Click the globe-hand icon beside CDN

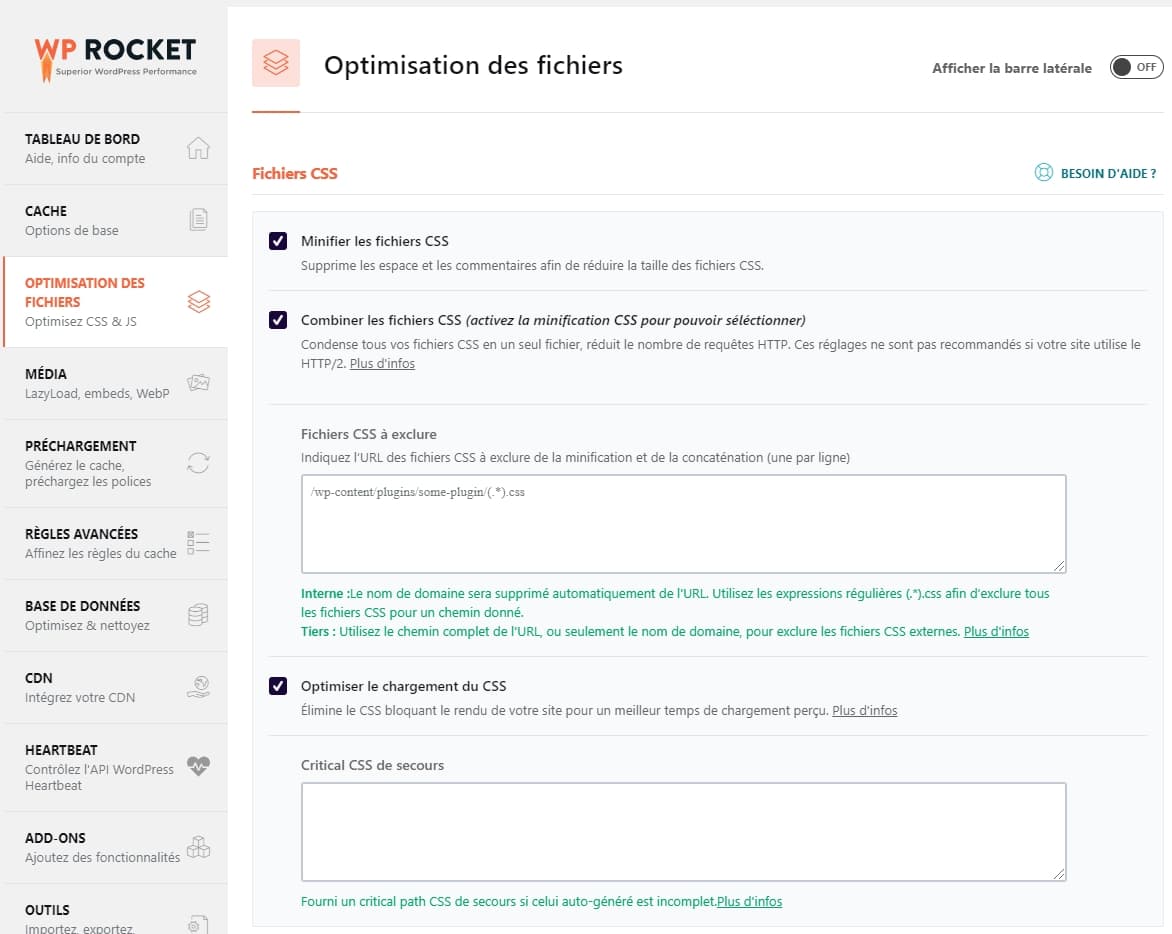point(198,687)
